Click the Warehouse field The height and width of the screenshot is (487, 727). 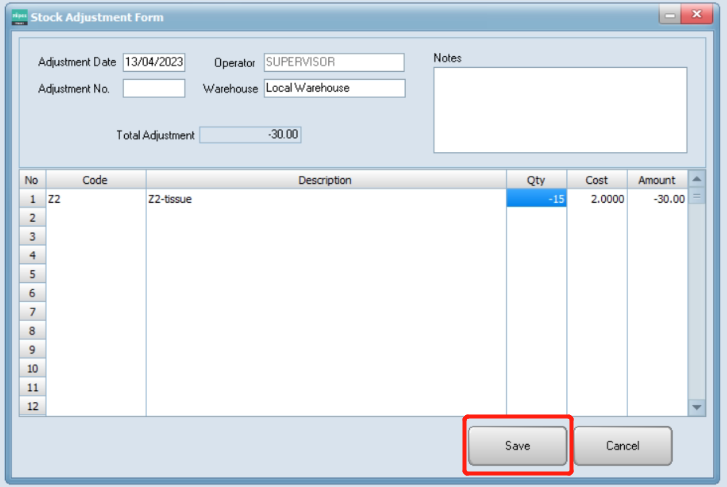click(x=334, y=88)
